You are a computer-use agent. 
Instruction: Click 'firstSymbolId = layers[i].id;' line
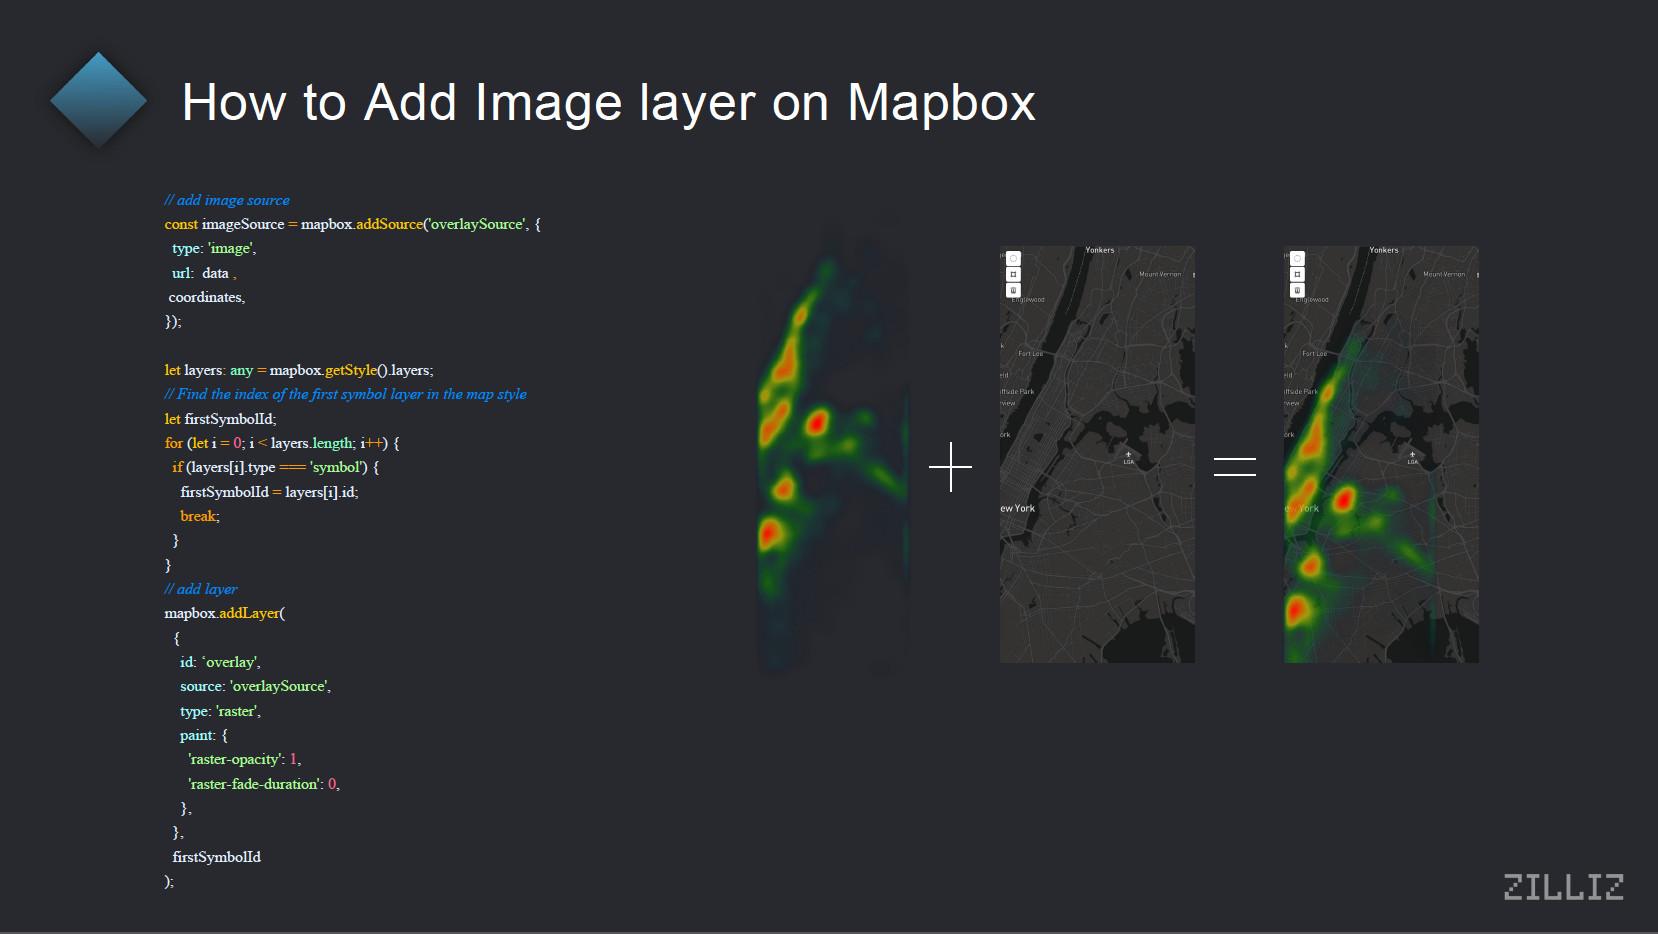tap(269, 492)
